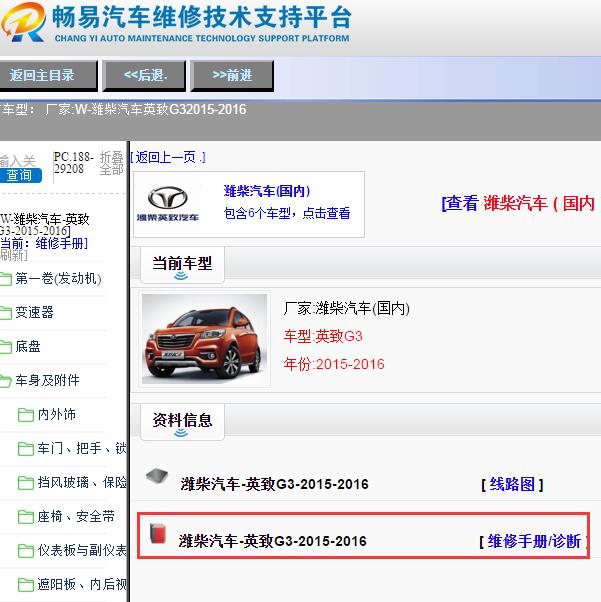The image size is (601, 602).
Task: Open the 线路图 link
Action: tap(512, 484)
